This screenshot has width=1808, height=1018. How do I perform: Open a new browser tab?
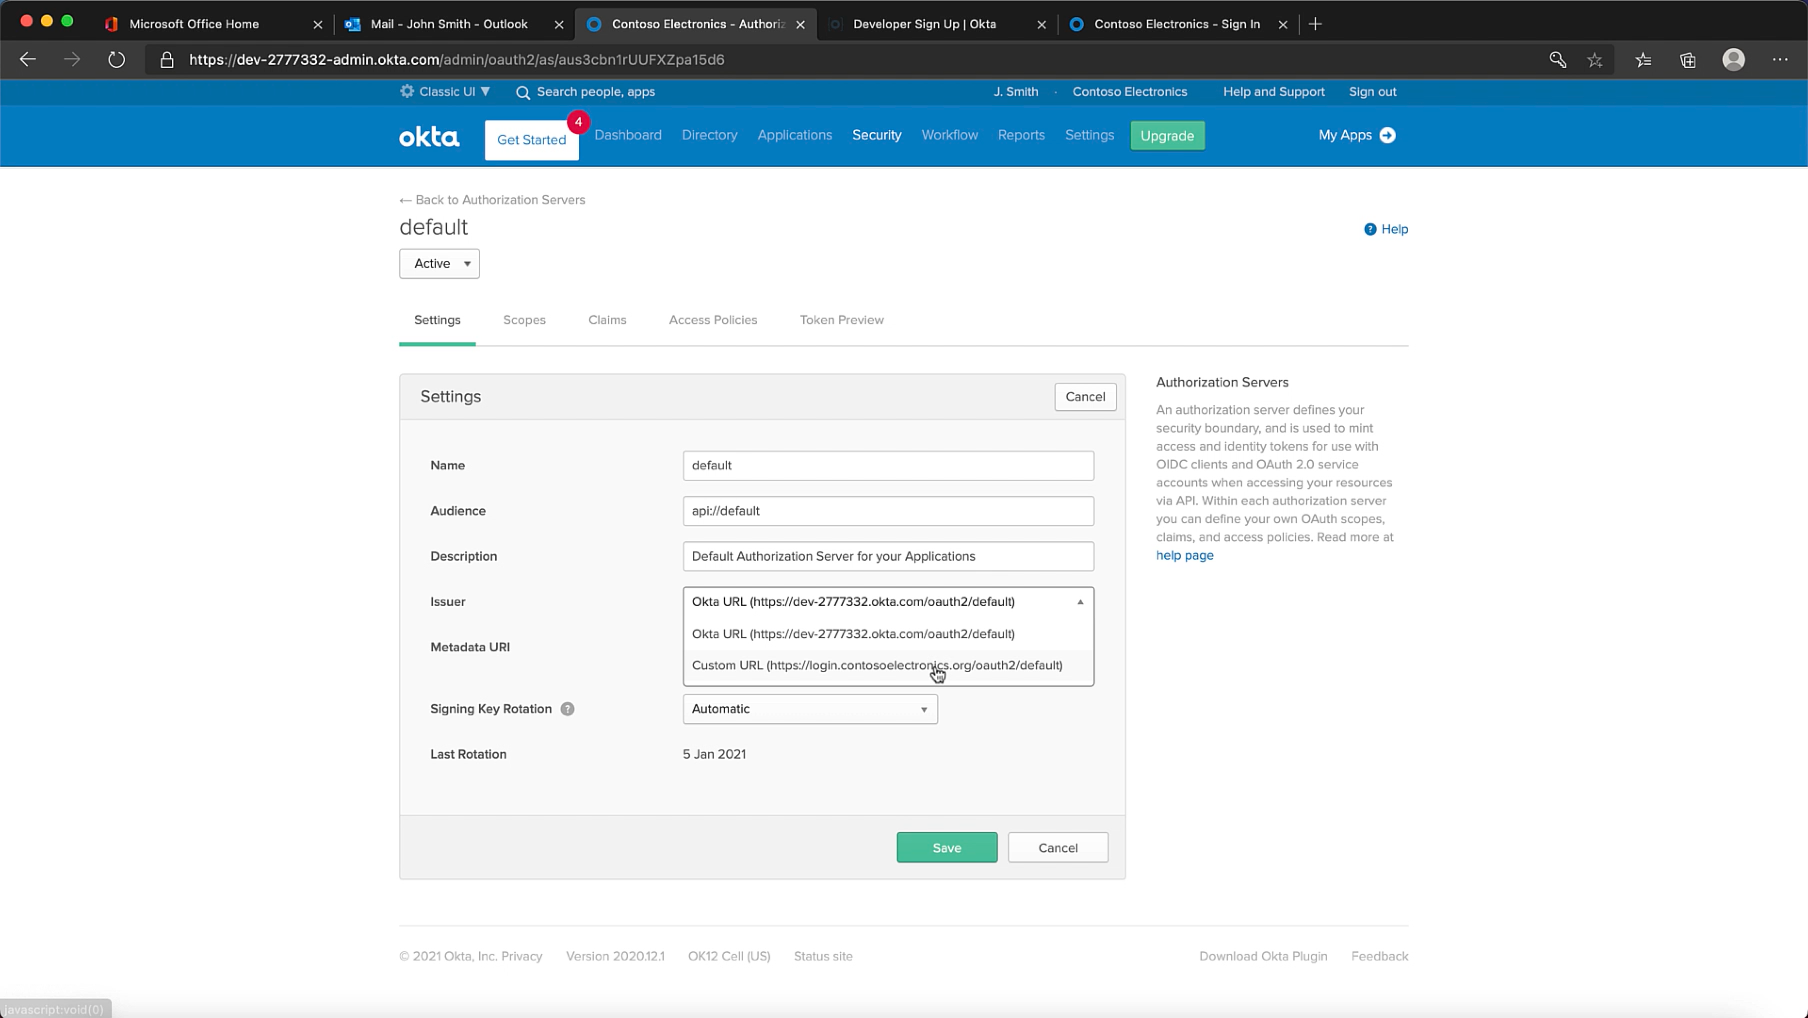tap(1315, 24)
